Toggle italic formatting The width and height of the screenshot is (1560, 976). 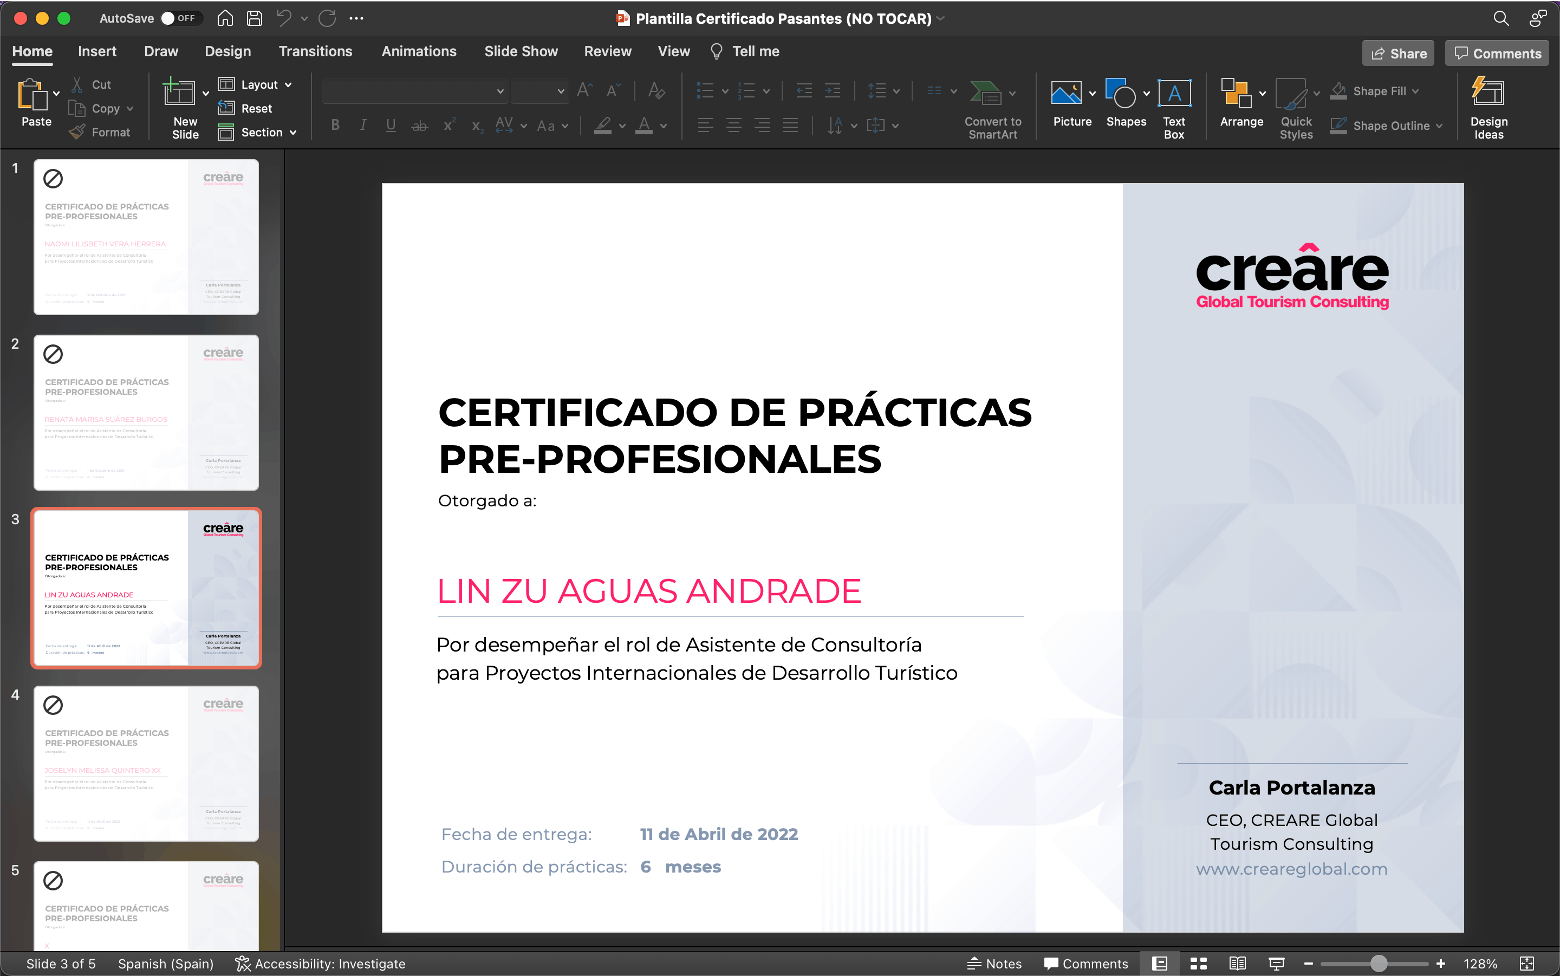coord(363,125)
